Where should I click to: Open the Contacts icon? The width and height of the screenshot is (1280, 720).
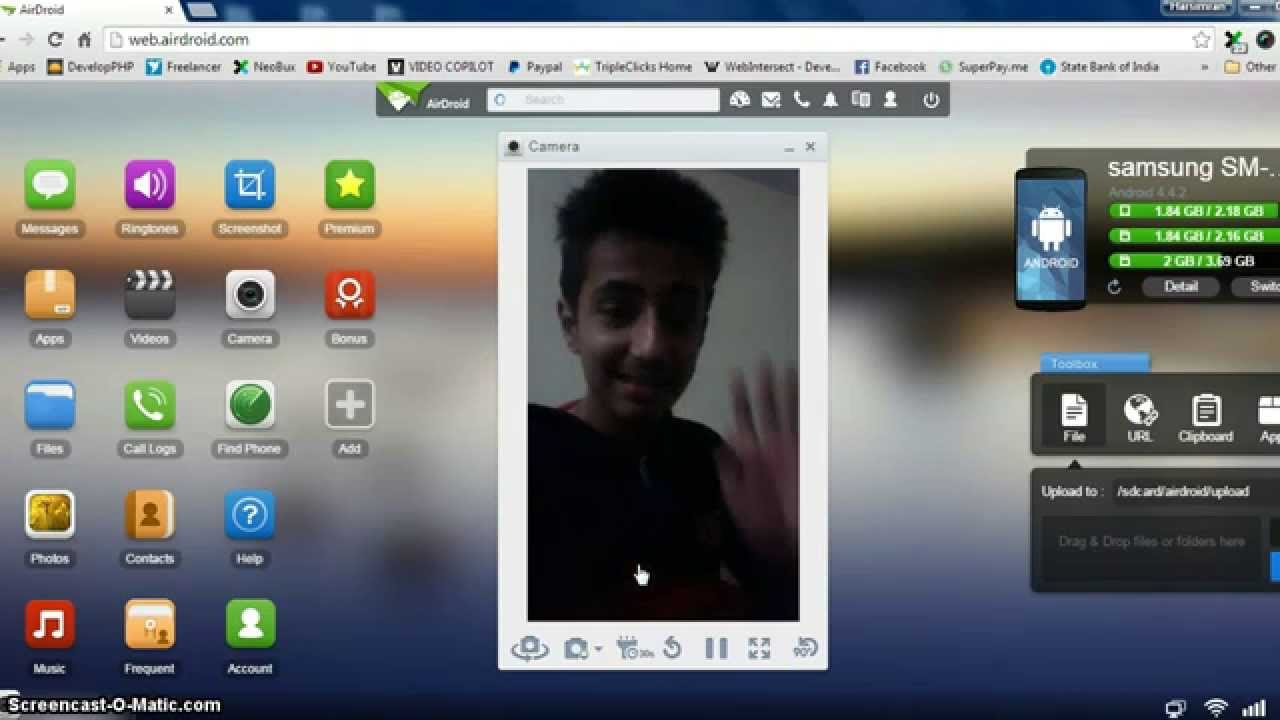coord(150,515)
